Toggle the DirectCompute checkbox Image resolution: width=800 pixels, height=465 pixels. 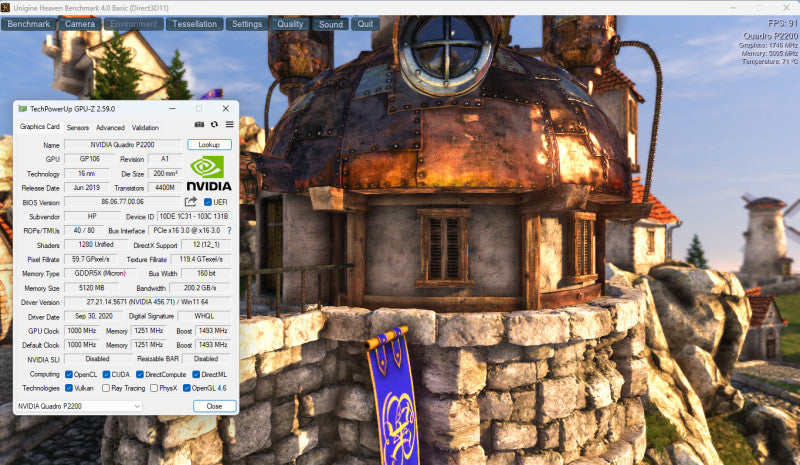coord(140,374)
